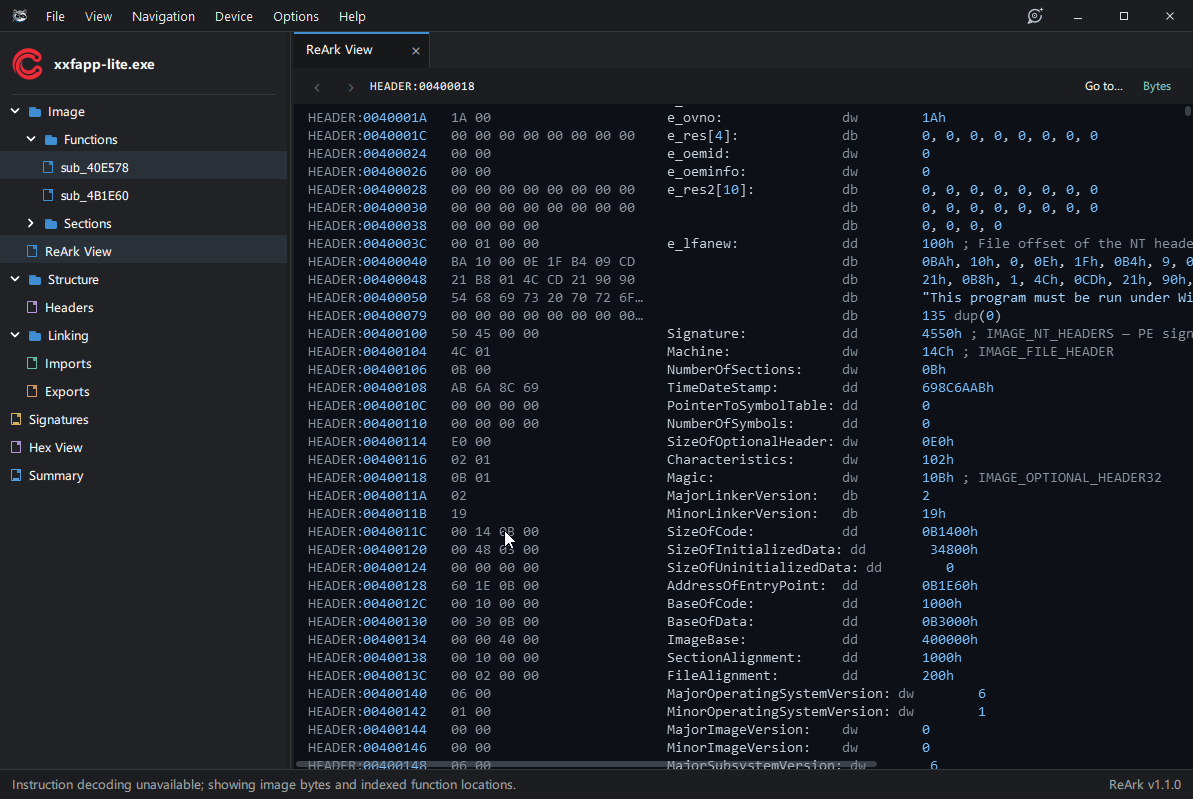Click the e_lfanew: field label

click(x=702, y=244)
